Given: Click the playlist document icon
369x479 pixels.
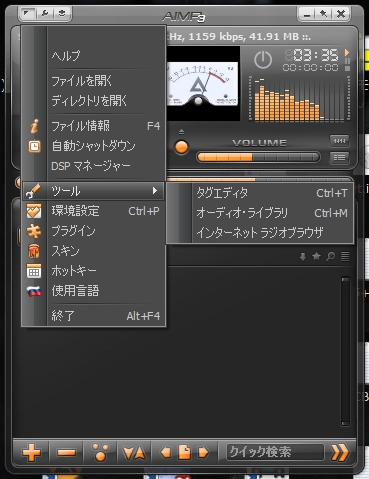Looking at the screenshot, I should pyautogui.click(x=184, y=452).
